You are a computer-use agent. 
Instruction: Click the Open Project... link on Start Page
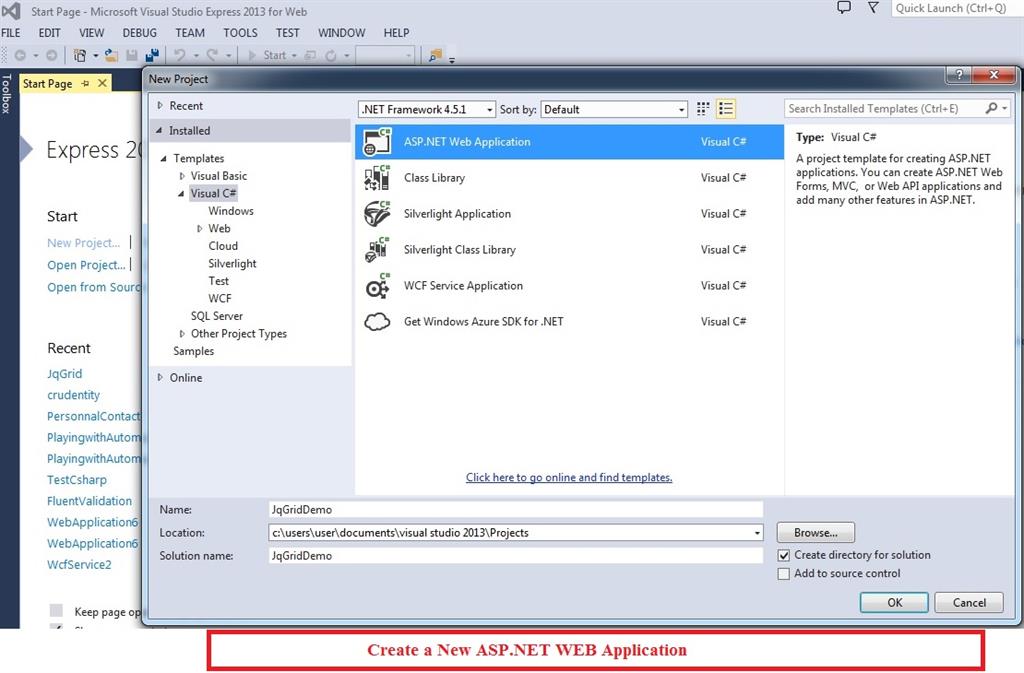coord(86,265)
